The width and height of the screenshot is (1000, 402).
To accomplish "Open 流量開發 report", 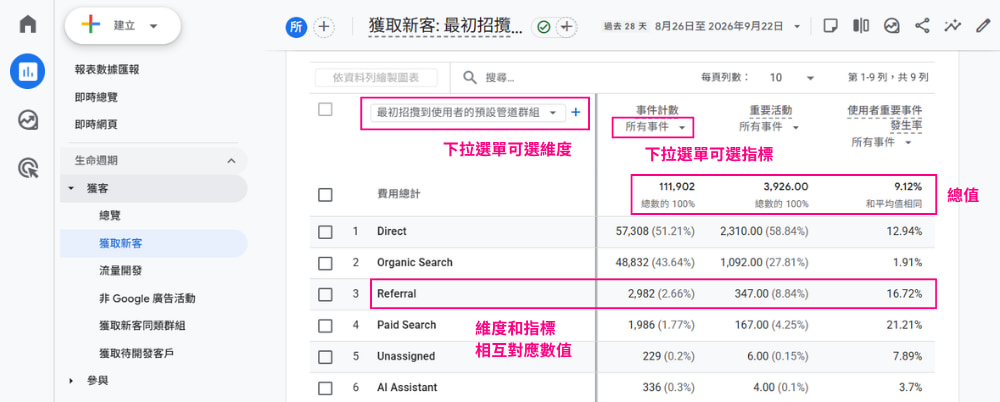I will [121, 271].
